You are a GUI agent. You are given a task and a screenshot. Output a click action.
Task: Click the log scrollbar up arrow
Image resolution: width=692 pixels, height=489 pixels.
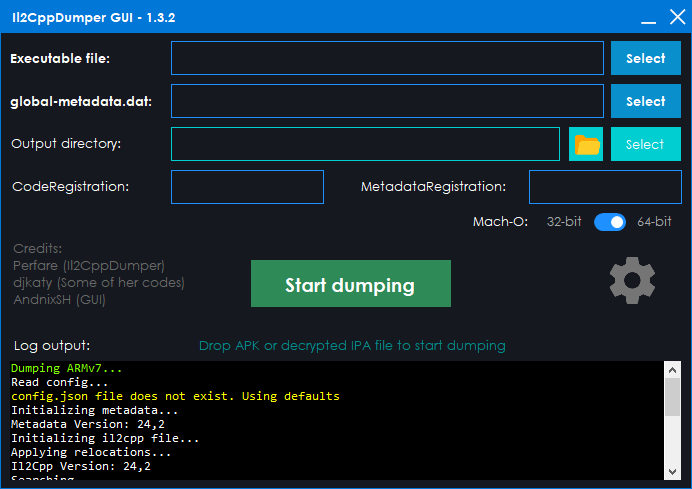[672, 370]
